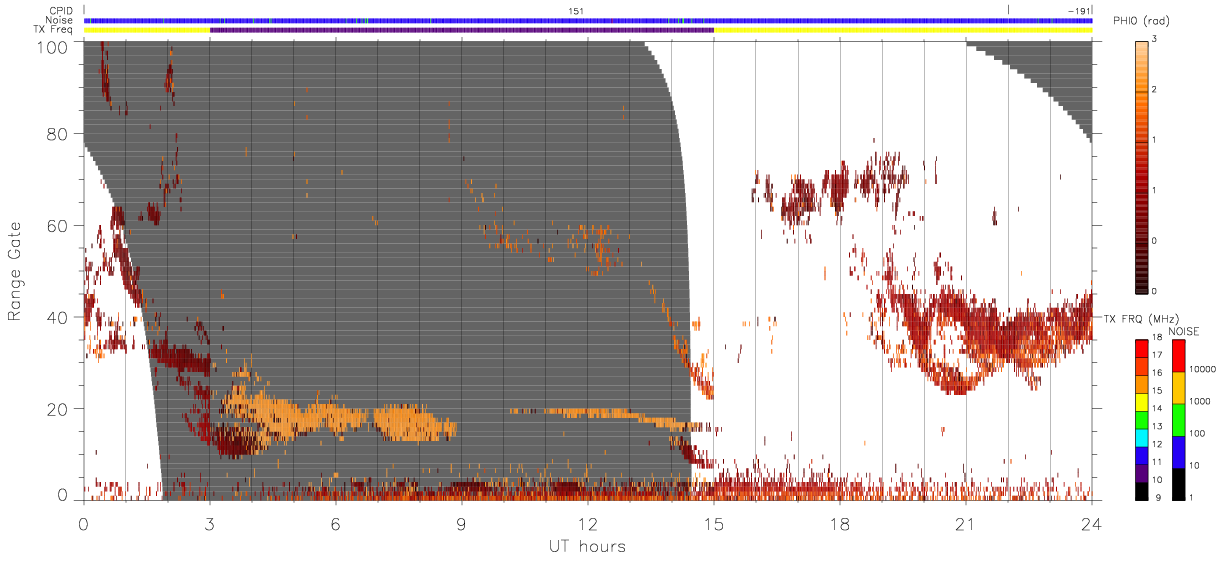The width and height of the screenshot is (1228, 567).
Task: Click the '80' tick on Range Gate axis
Action: coord(59,134)
